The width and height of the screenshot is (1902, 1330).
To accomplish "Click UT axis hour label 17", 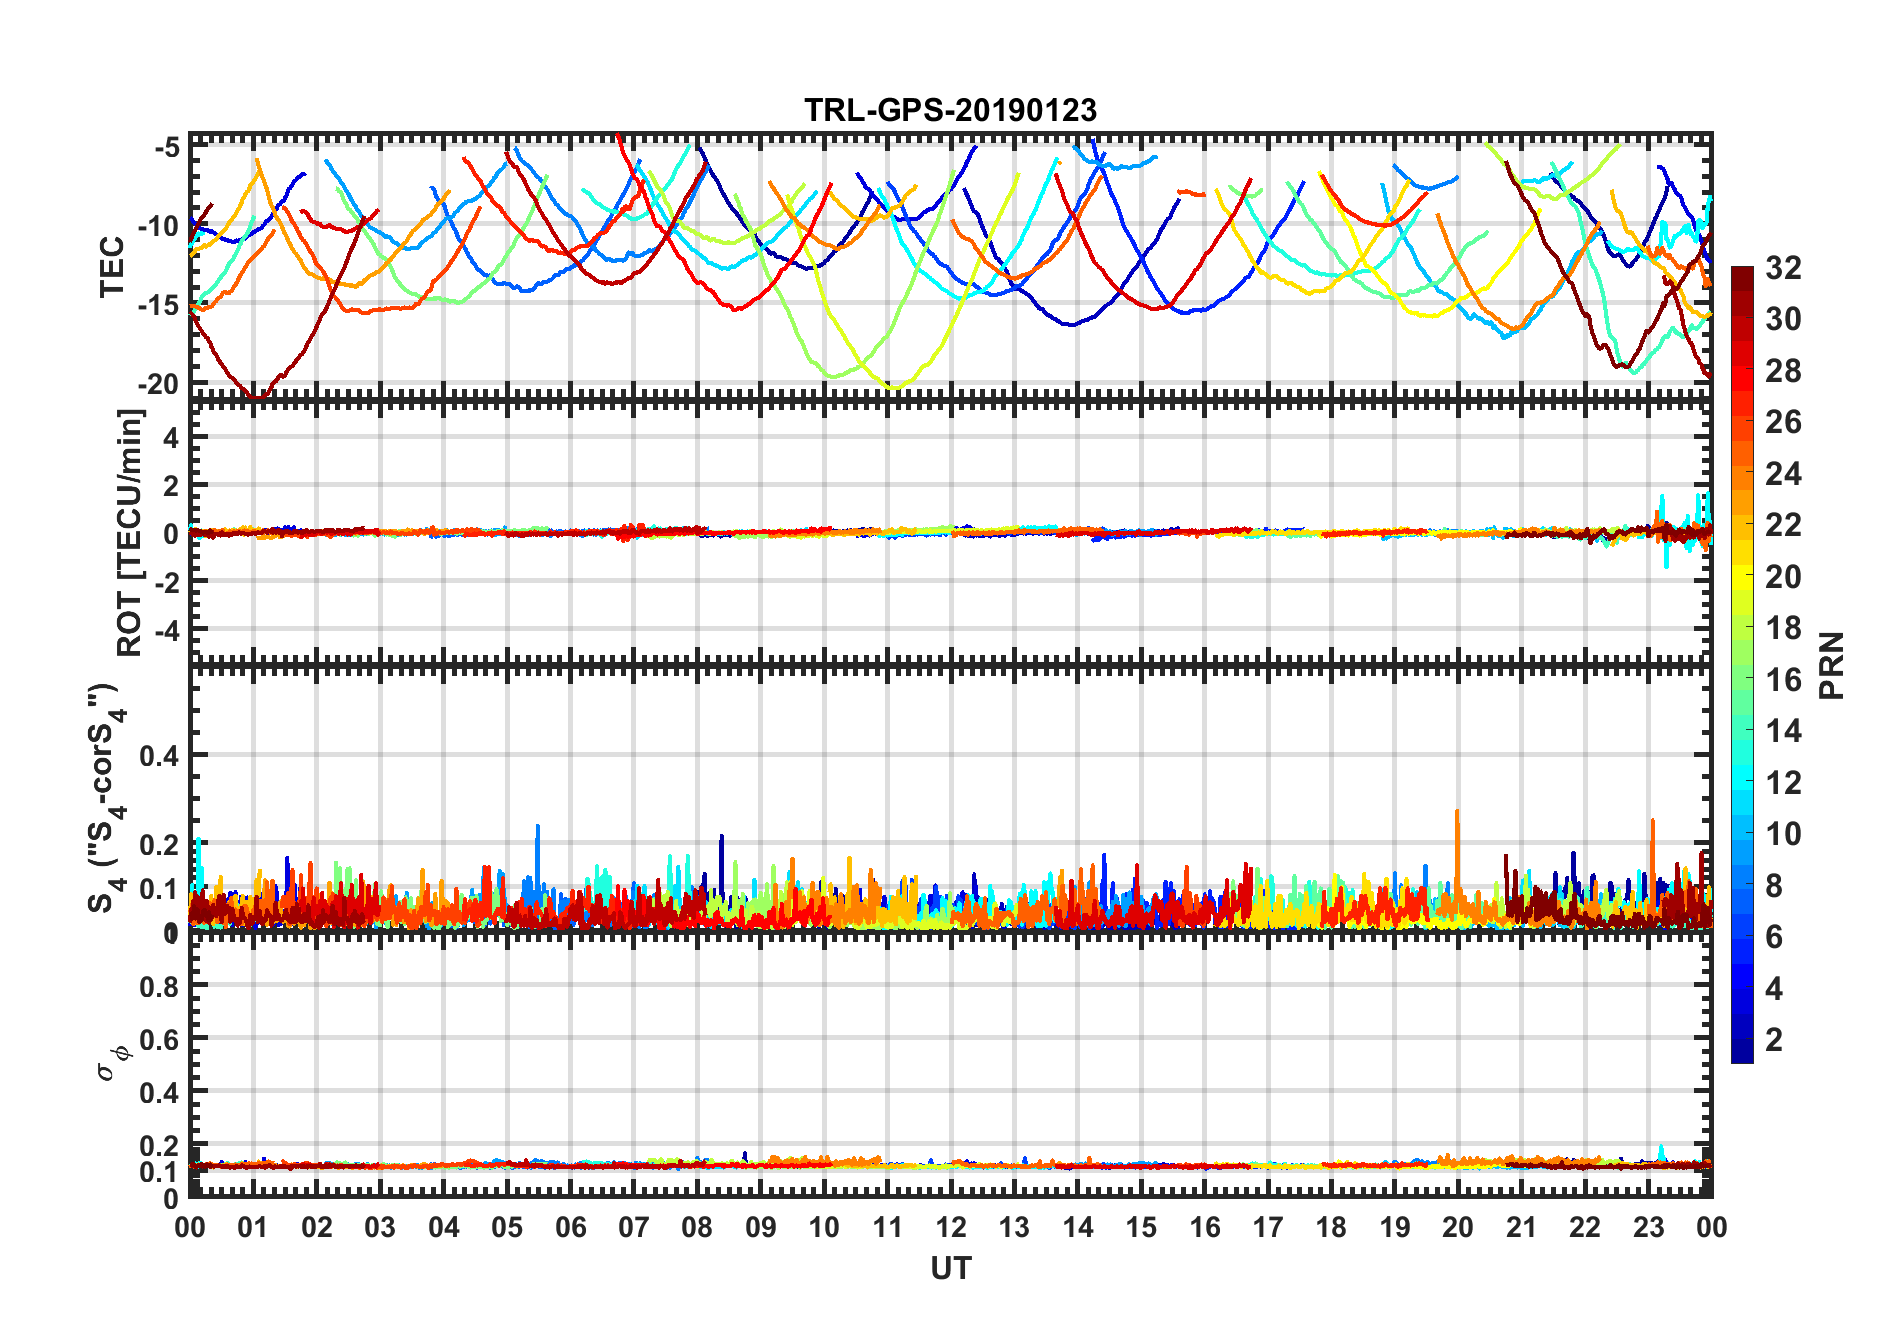I will pos(1268,1227).
